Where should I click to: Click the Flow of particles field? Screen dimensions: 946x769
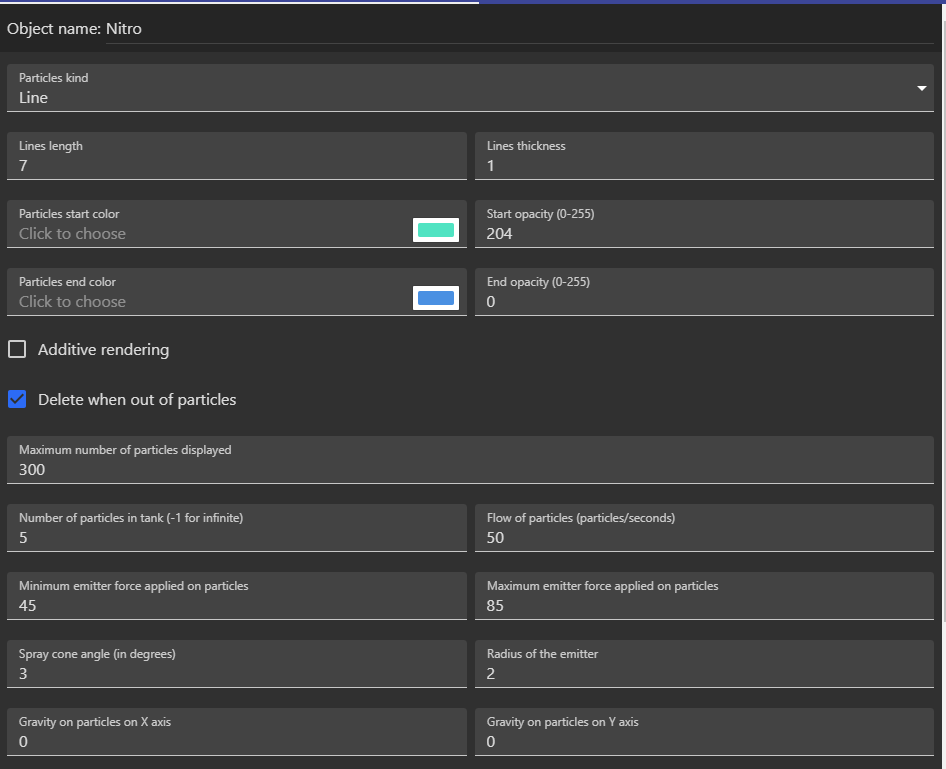[704, 538]
